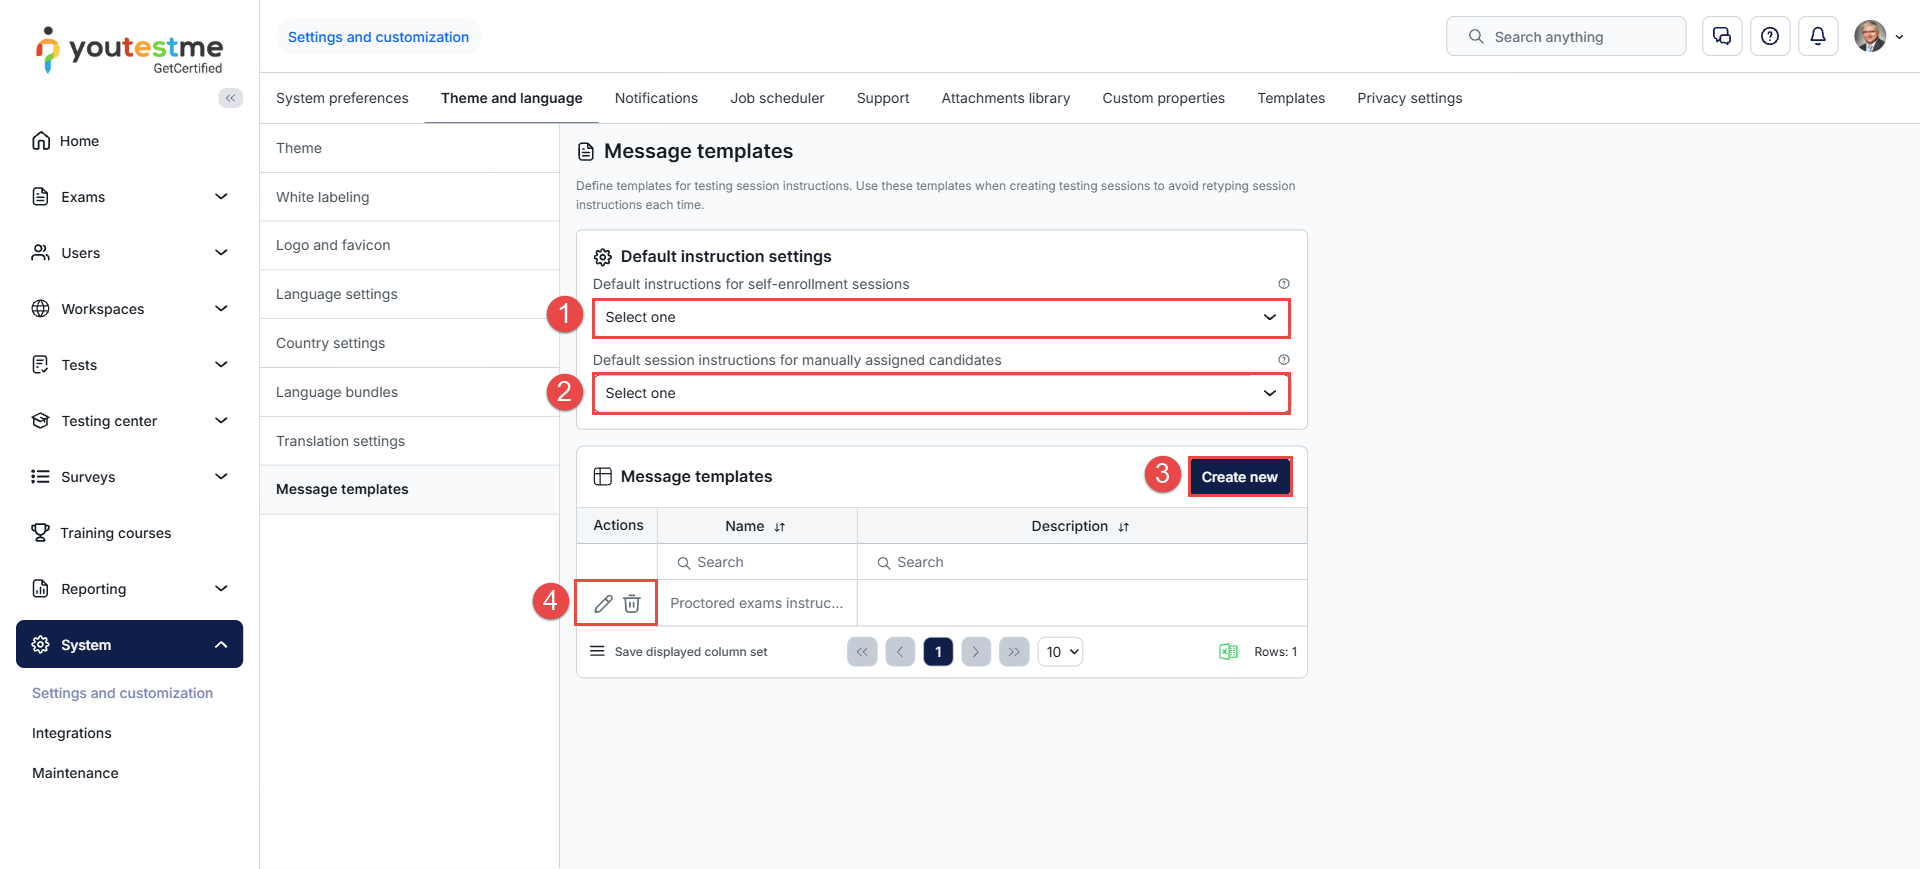The height and width of the screenshot is (869, 1920).
Task: Open the Save displayed column set menu icon
Action: (x=597, y=651)
